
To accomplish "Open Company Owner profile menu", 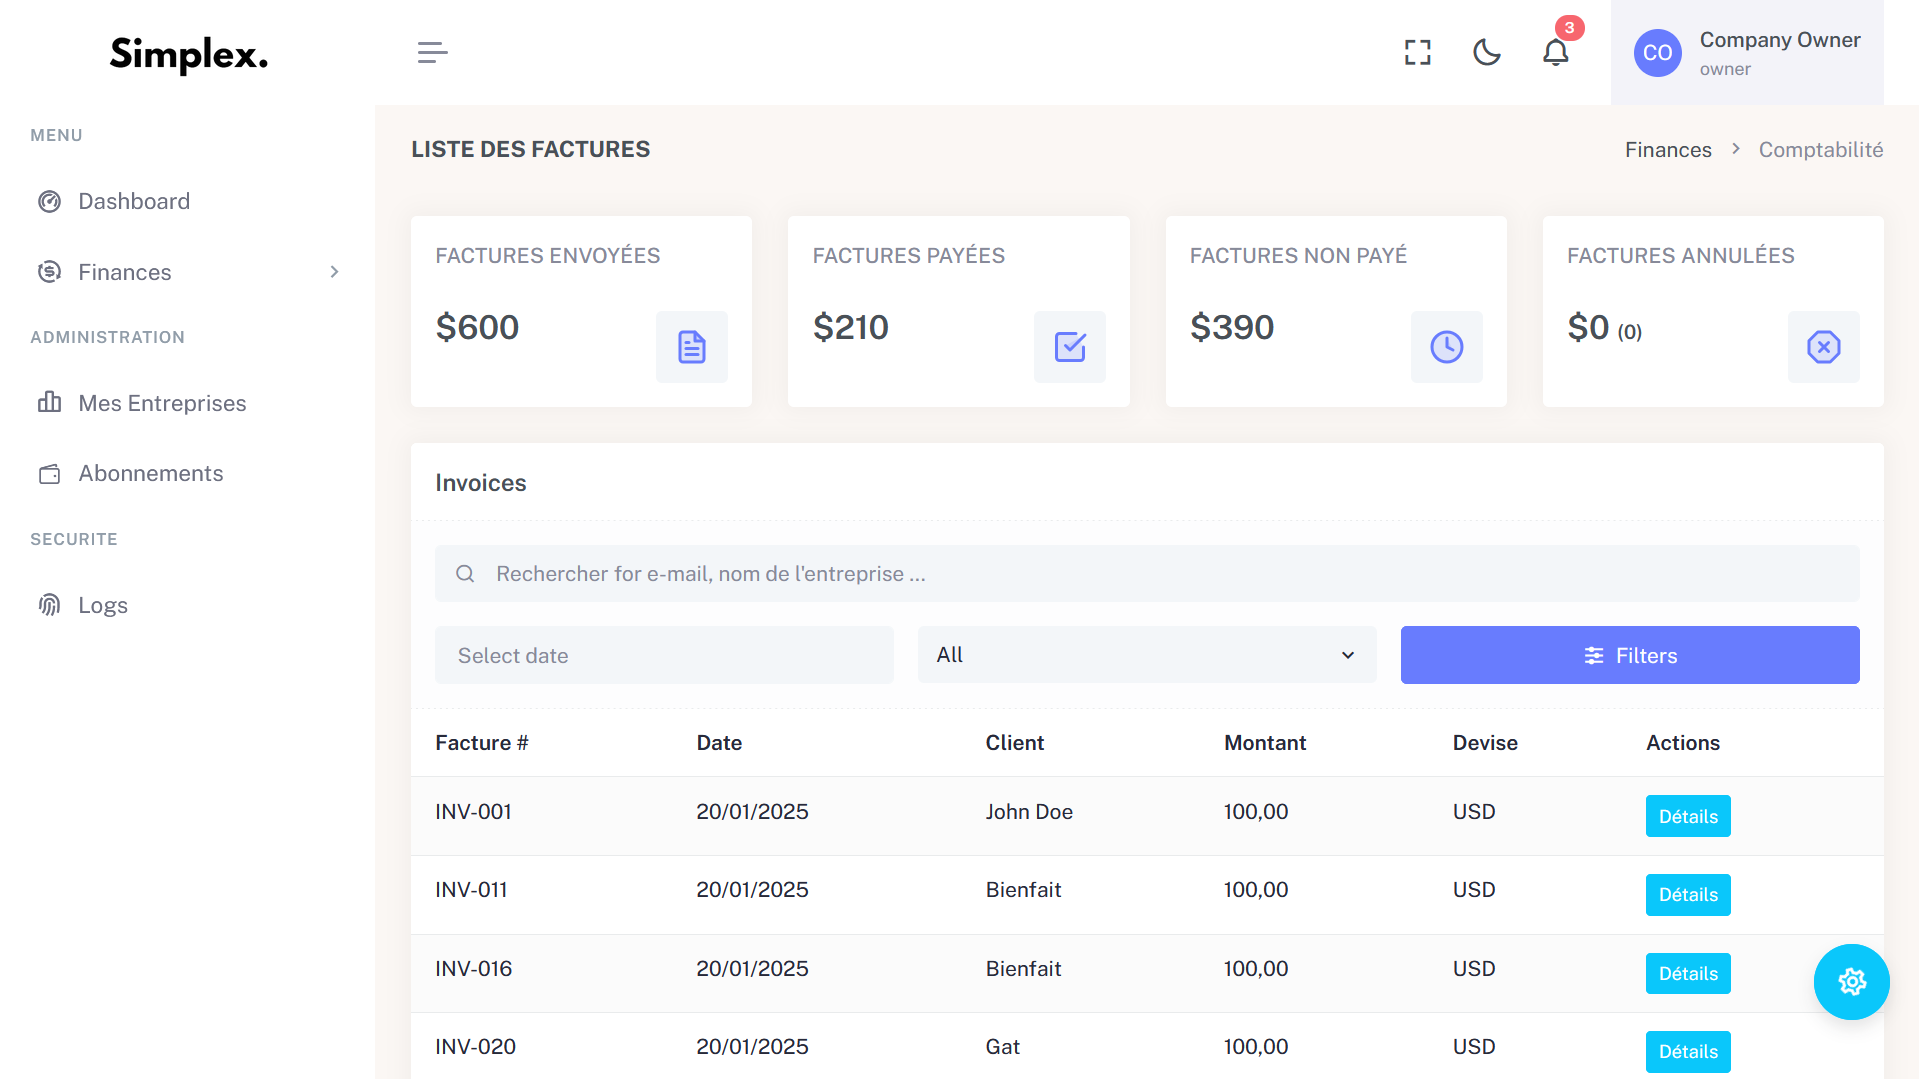I will (x=1746, y=53).
